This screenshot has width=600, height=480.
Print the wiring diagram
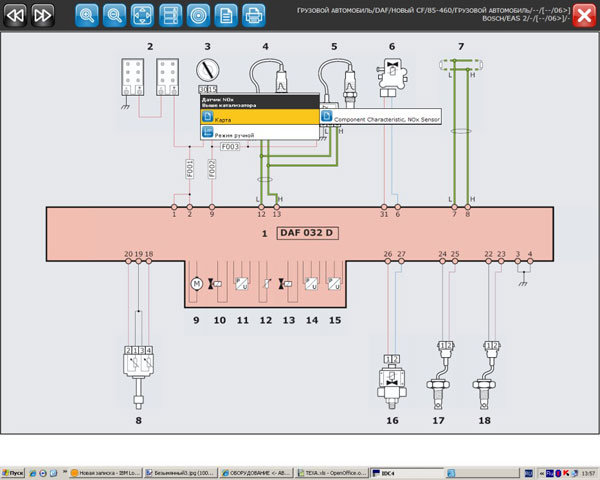[x=254, y=15]
